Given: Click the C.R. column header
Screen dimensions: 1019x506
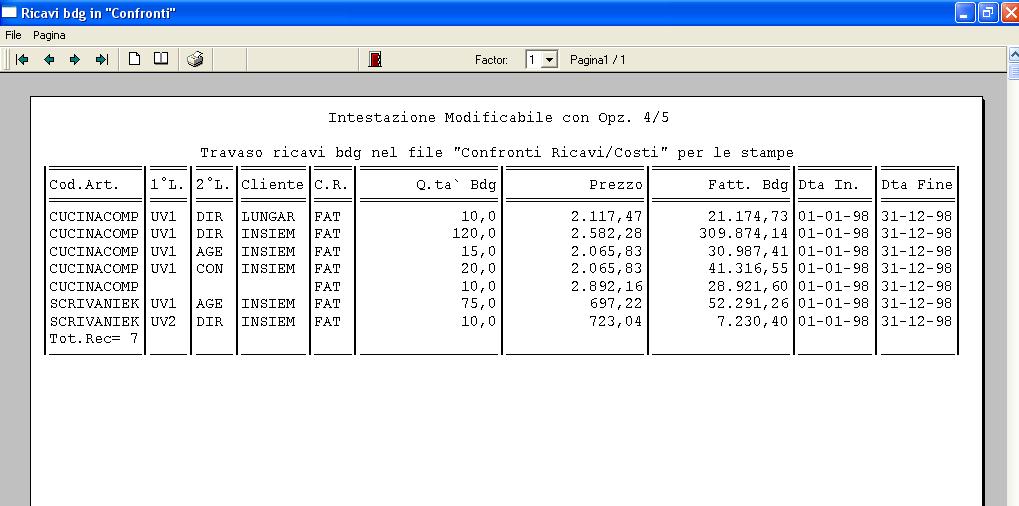Looking at the screenshot, I should [x=331, y=184].
